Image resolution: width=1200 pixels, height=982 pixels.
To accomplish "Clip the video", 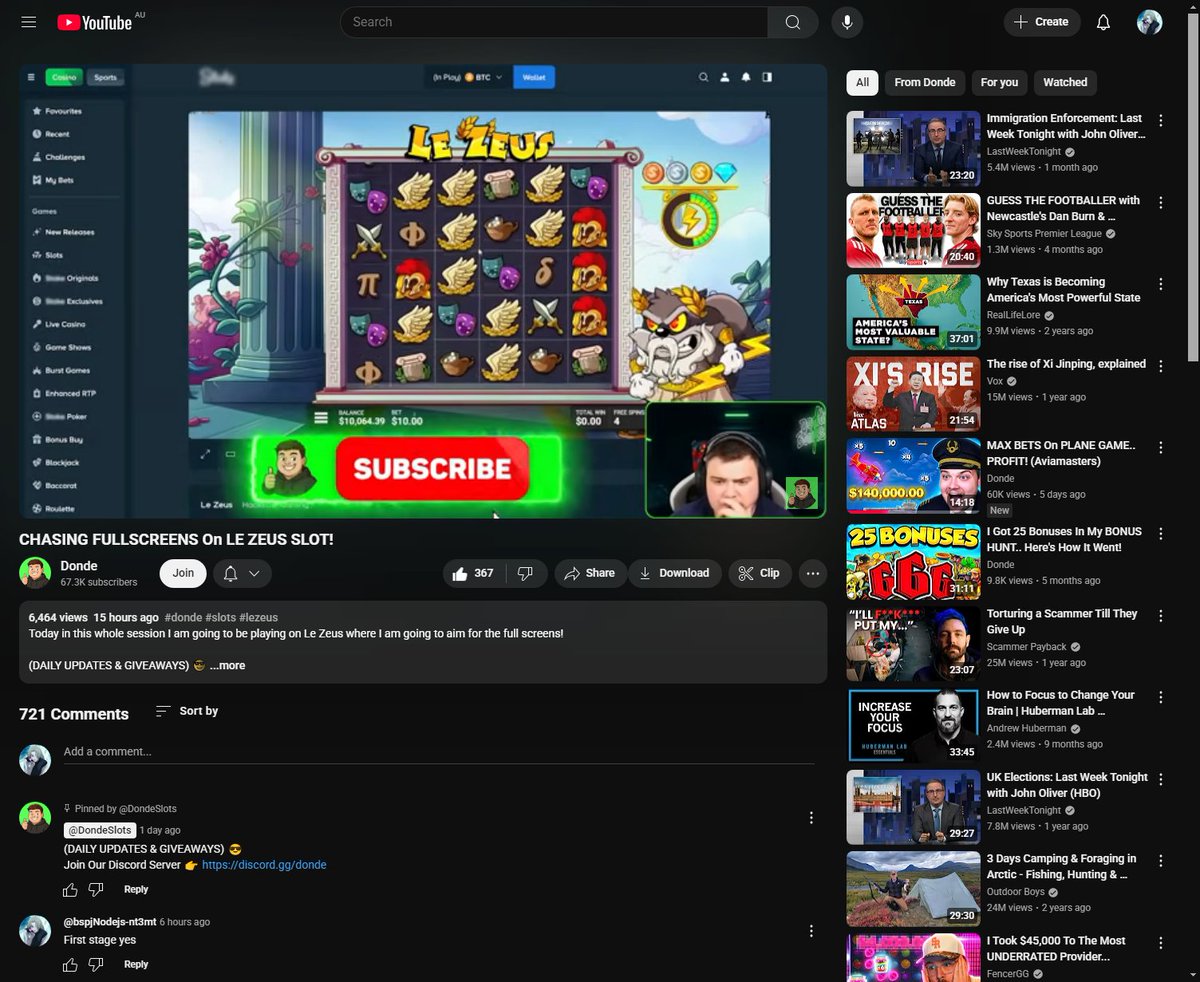I will click(x=759, y=573).
